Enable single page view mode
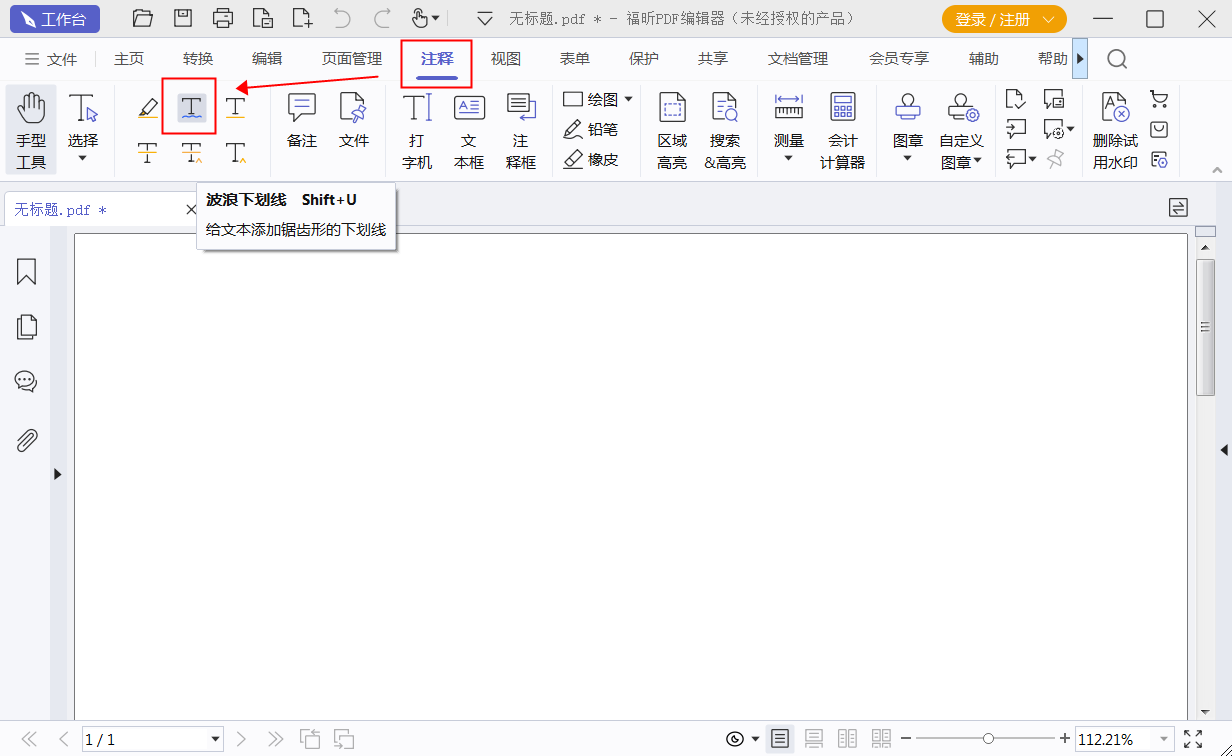The width and height of the screenshot is (1232, 756). pyautogui.click(x=779, y=739)
